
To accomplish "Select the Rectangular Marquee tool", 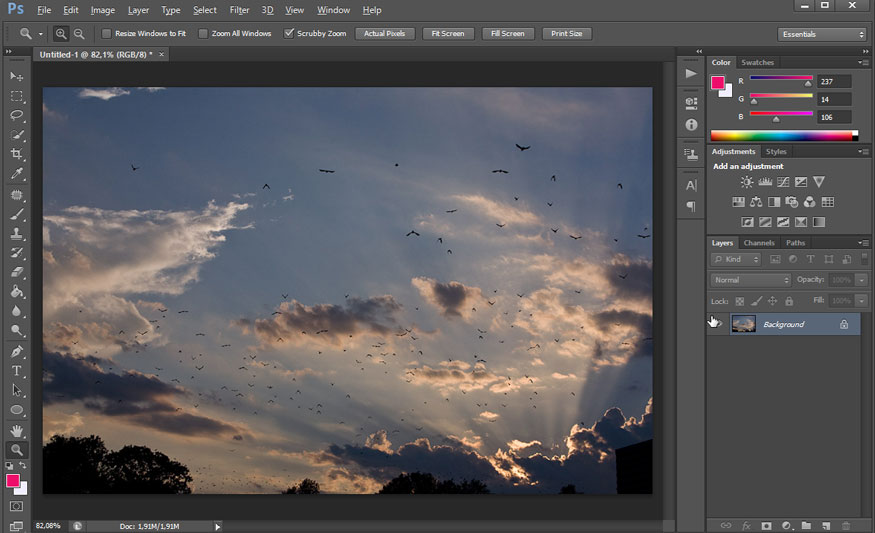I will 16,96.
